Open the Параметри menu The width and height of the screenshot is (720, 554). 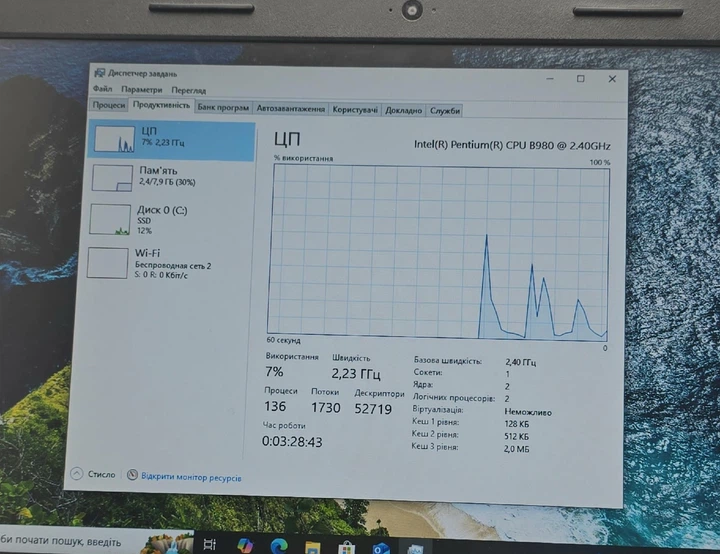tap(141, 90)
